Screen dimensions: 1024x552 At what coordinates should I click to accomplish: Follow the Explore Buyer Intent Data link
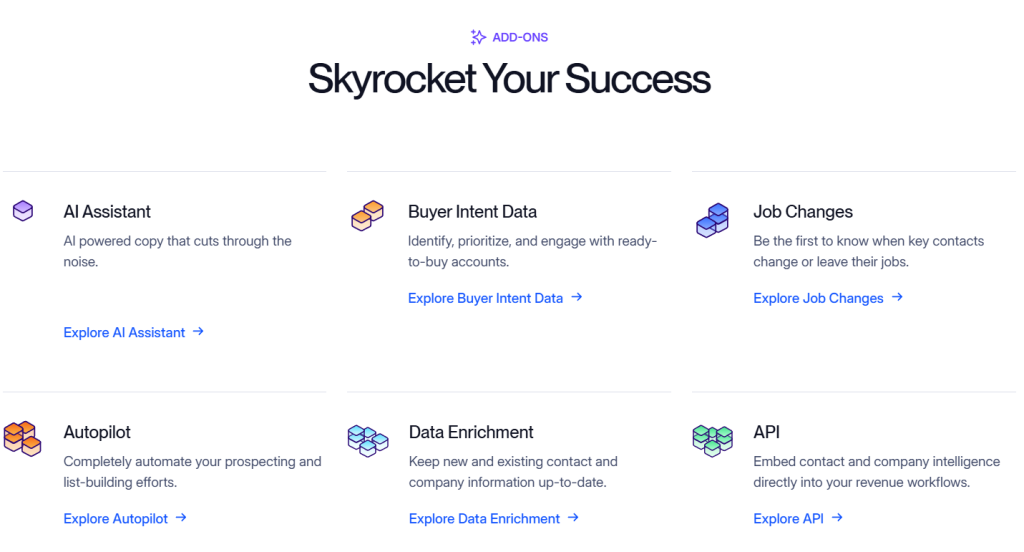[x=485, y=298]
